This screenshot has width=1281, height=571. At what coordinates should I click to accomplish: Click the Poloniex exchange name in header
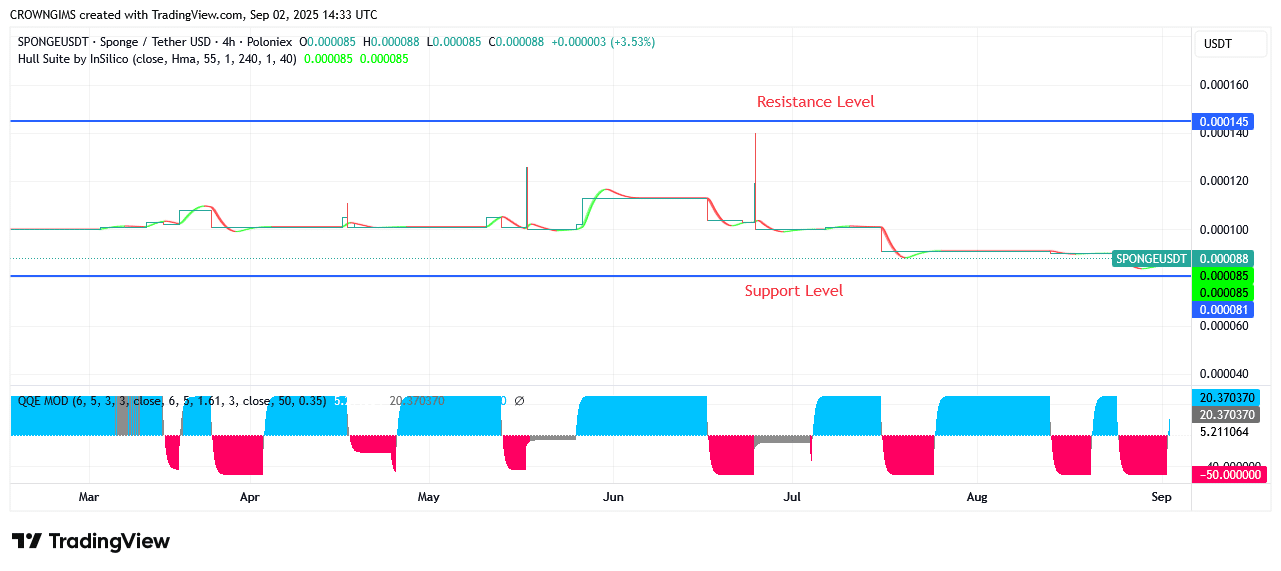(x=268, y=42)
